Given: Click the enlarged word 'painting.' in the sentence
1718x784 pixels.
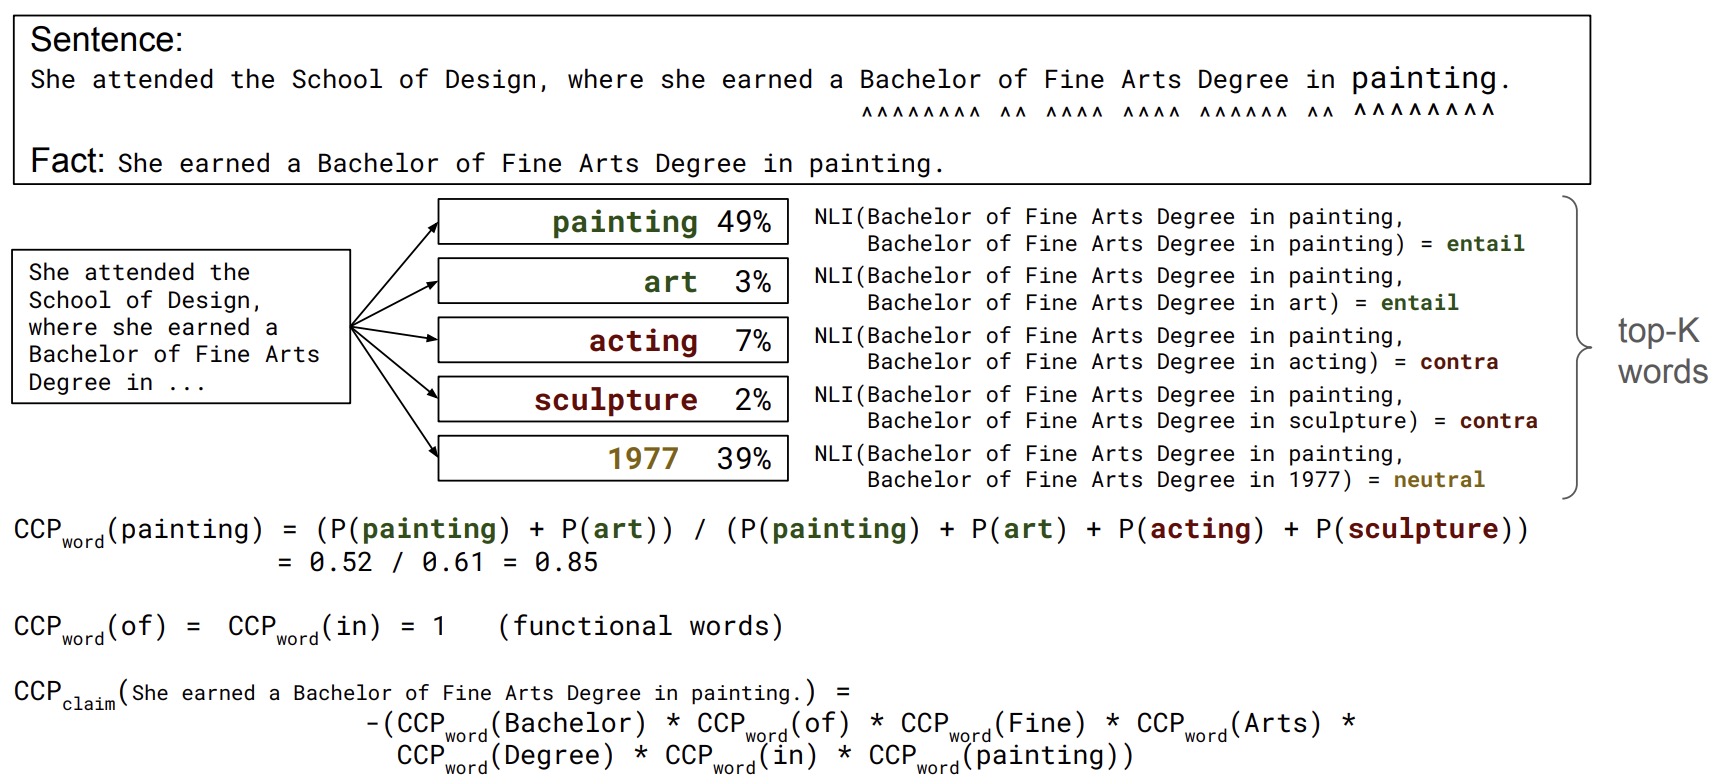Looking at the screenshot, I should [x=1430, y=78].
